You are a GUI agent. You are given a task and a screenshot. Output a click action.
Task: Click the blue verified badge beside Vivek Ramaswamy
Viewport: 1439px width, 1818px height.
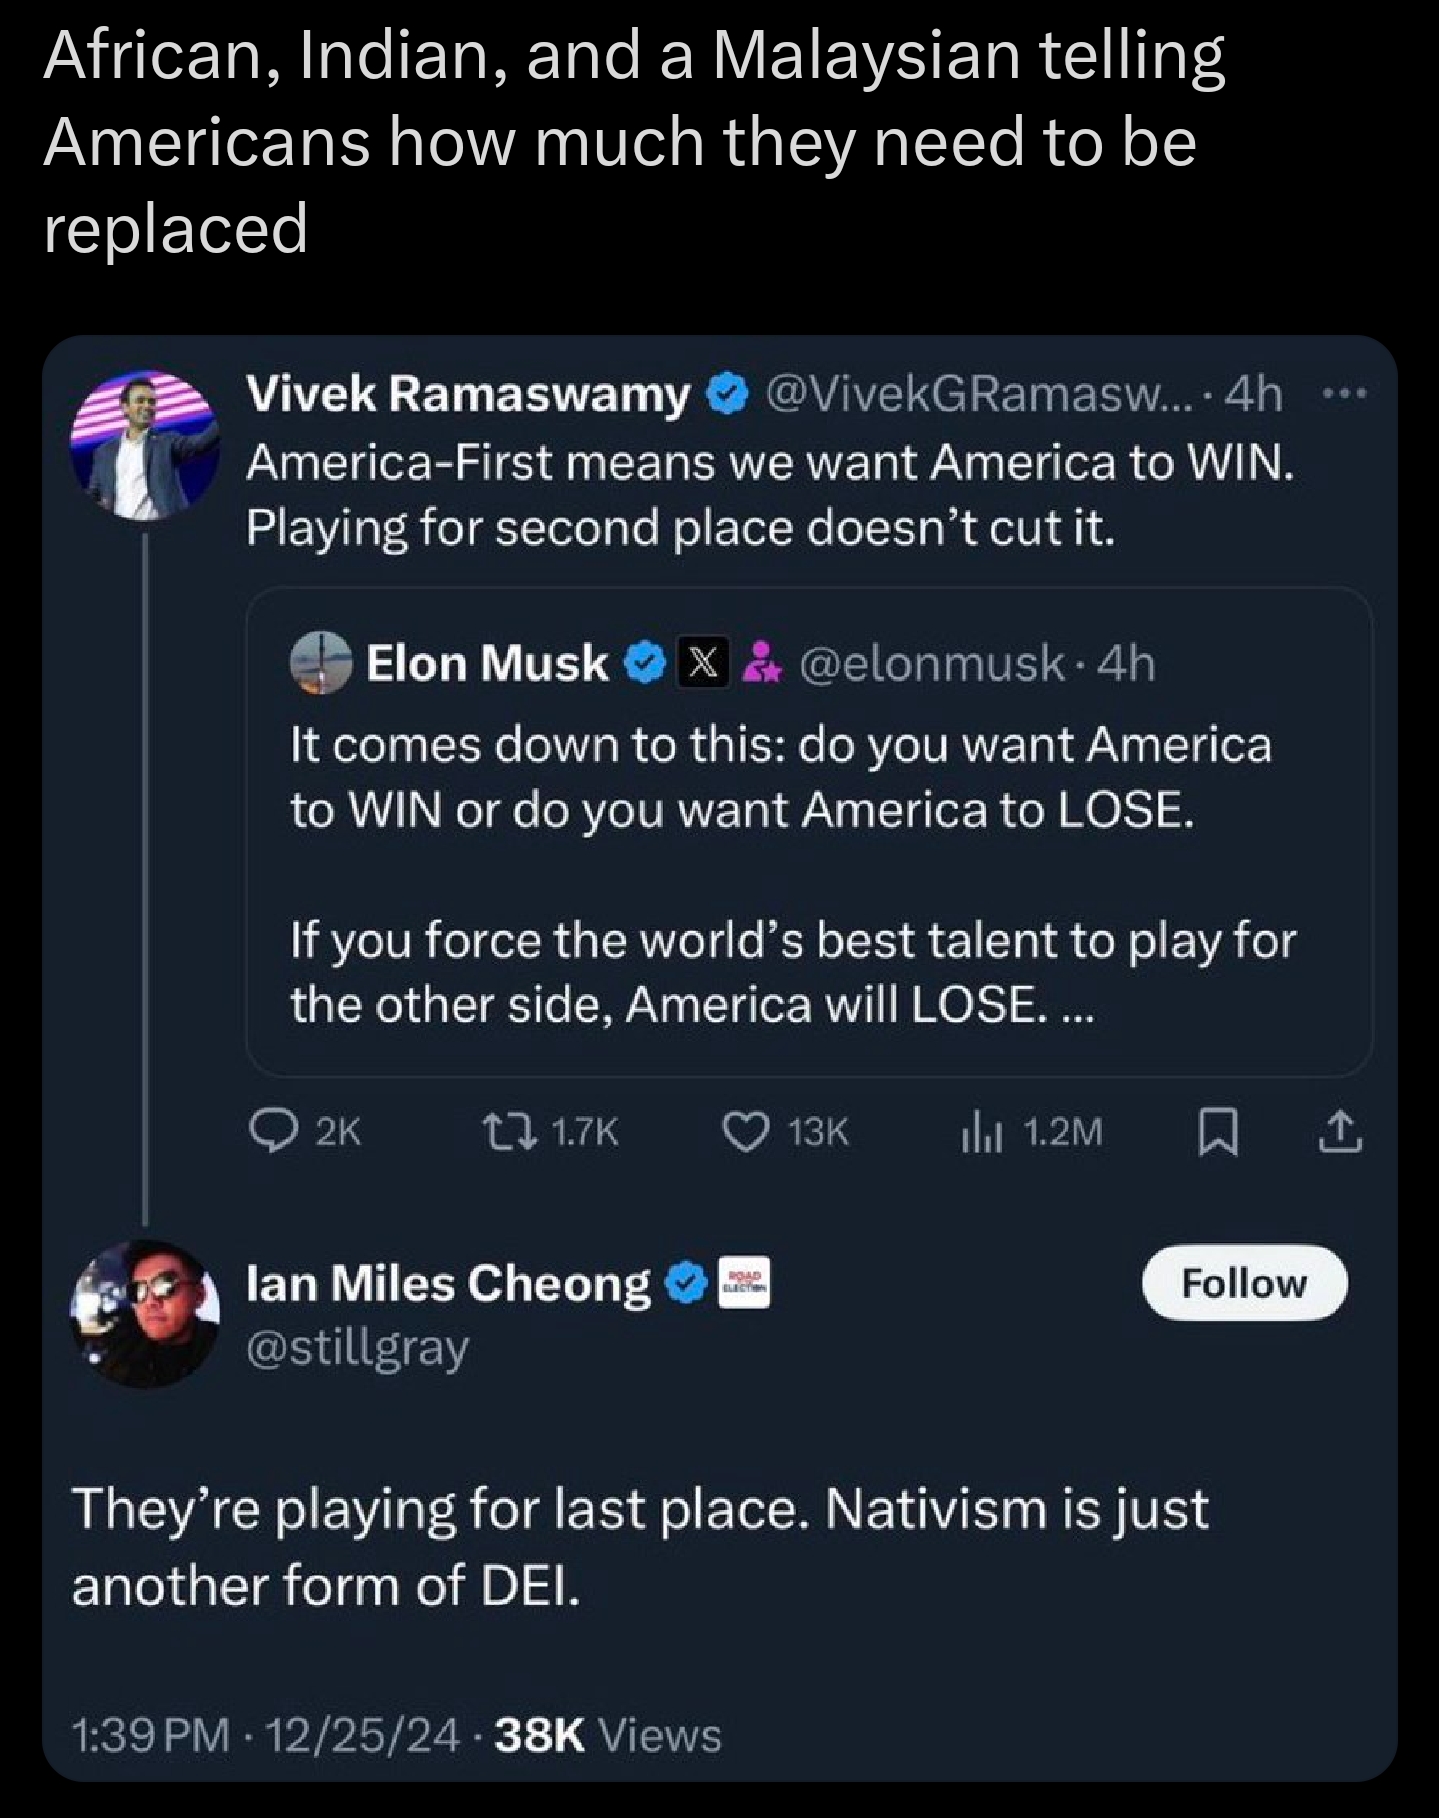coord(727,395)
